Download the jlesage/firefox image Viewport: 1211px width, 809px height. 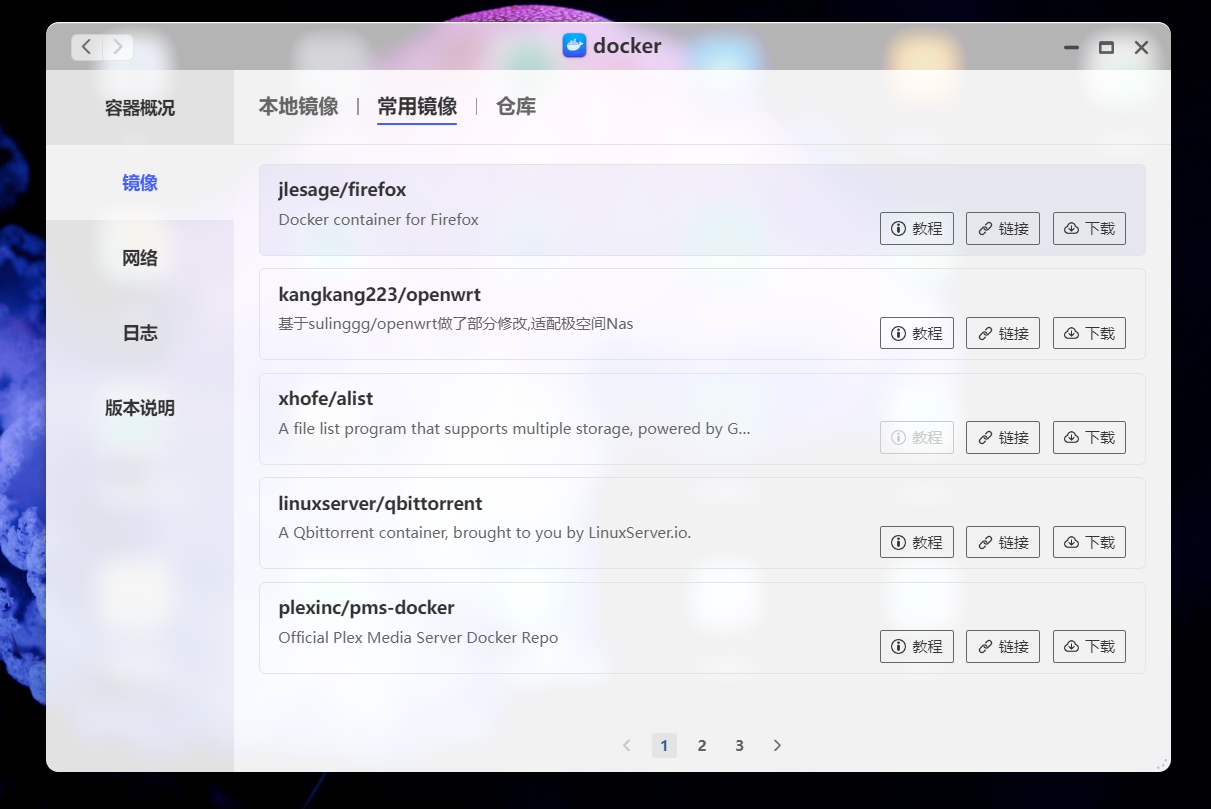point(1089,228)
